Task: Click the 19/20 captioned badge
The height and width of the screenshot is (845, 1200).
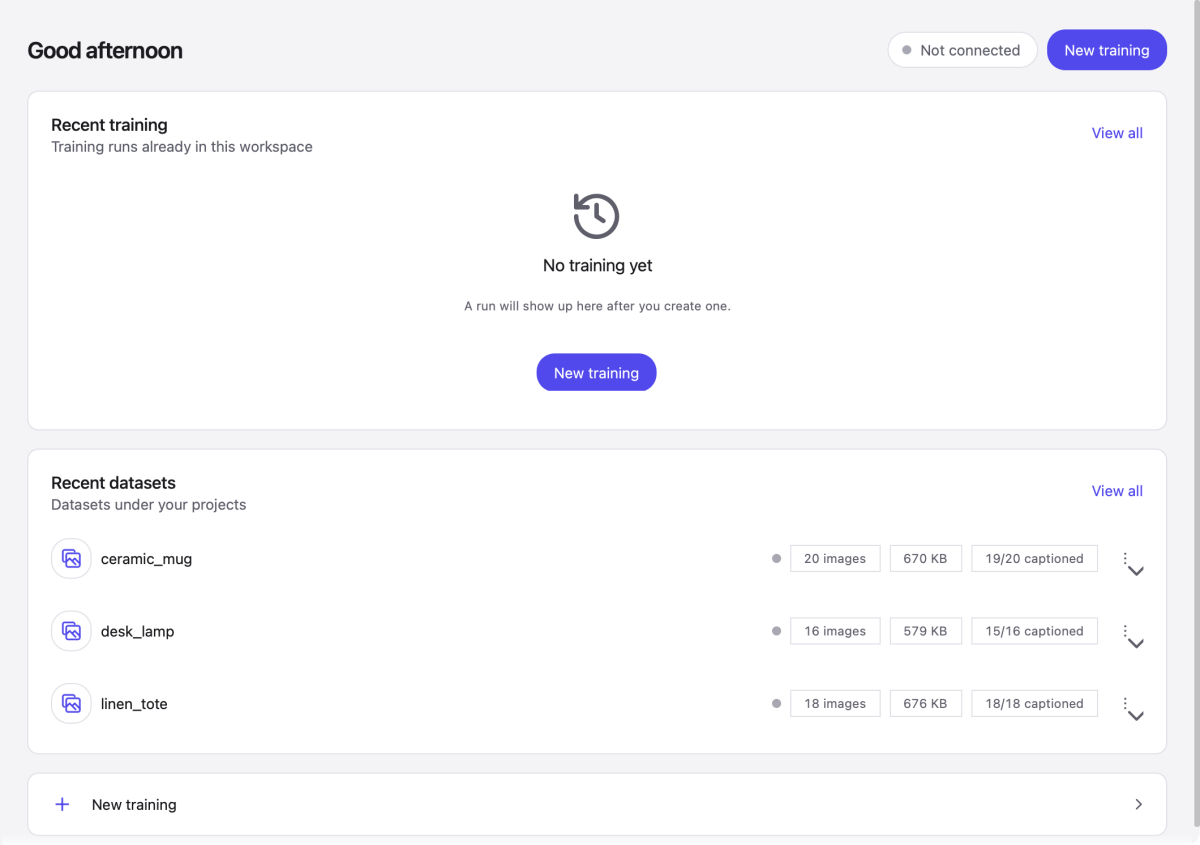Action: (x=1034, y=559)
